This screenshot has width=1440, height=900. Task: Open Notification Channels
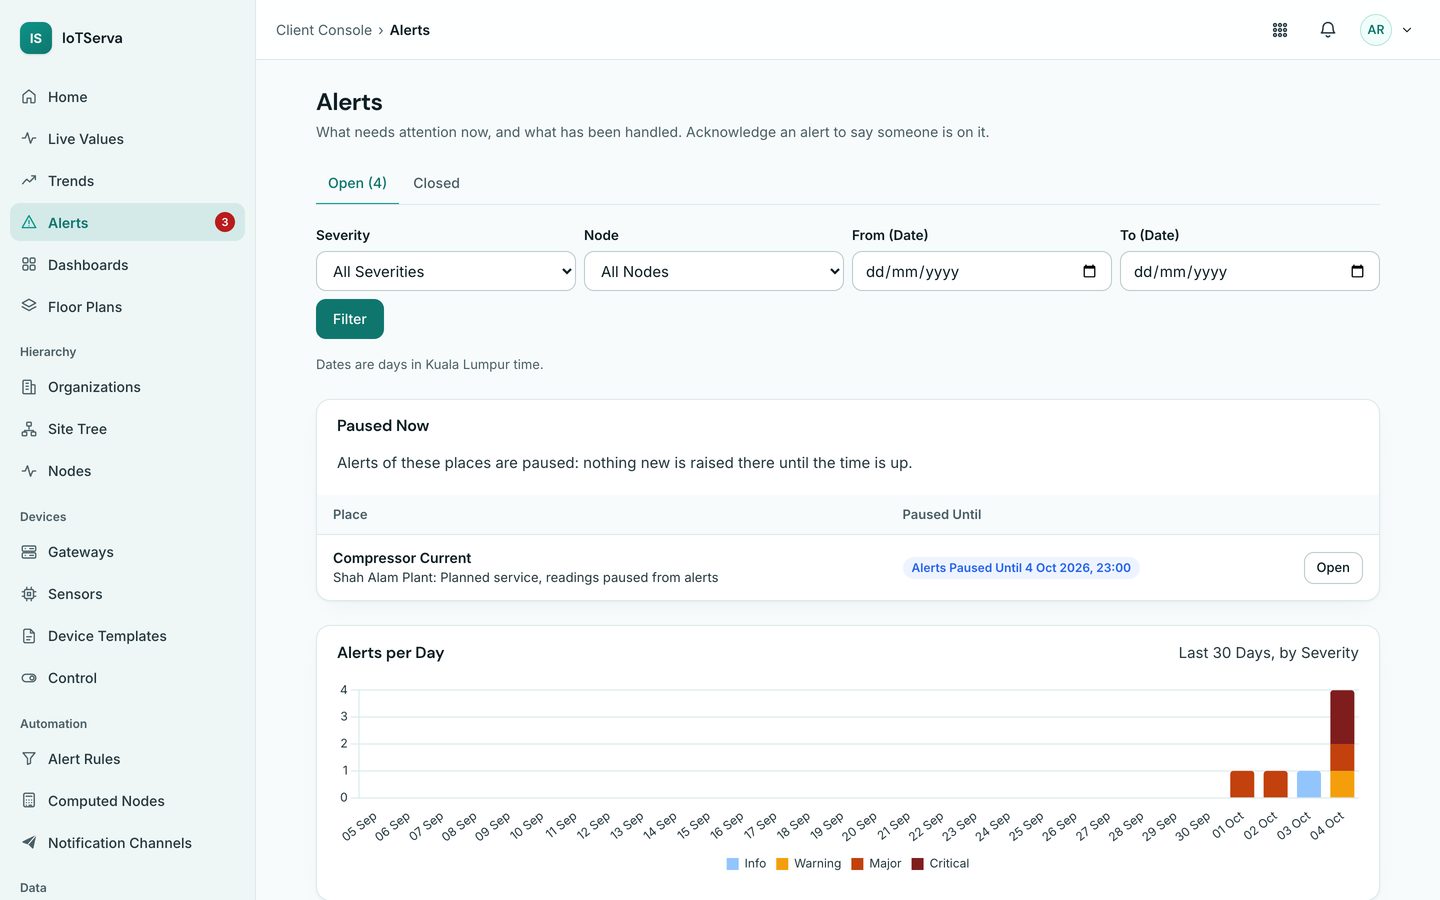pyautogui.click(x=127, y=843)
